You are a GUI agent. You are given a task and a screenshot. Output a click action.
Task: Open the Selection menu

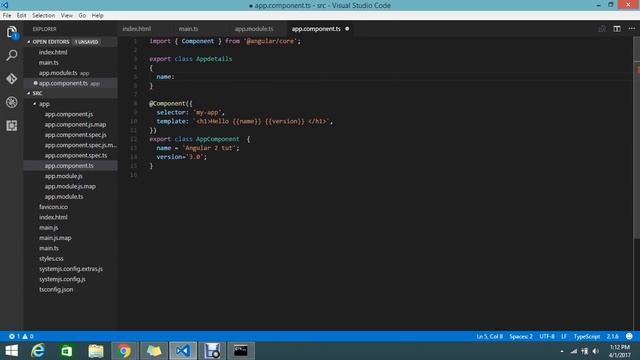pyautogui.click(x=43, y=16)
